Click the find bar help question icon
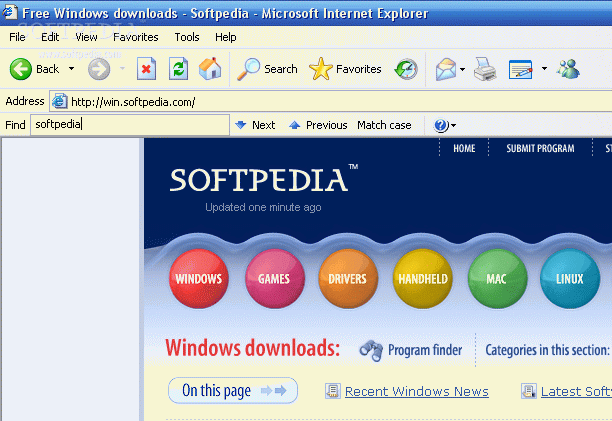The height and width of the screenshot is (421, 612). [x=440, y=126]
